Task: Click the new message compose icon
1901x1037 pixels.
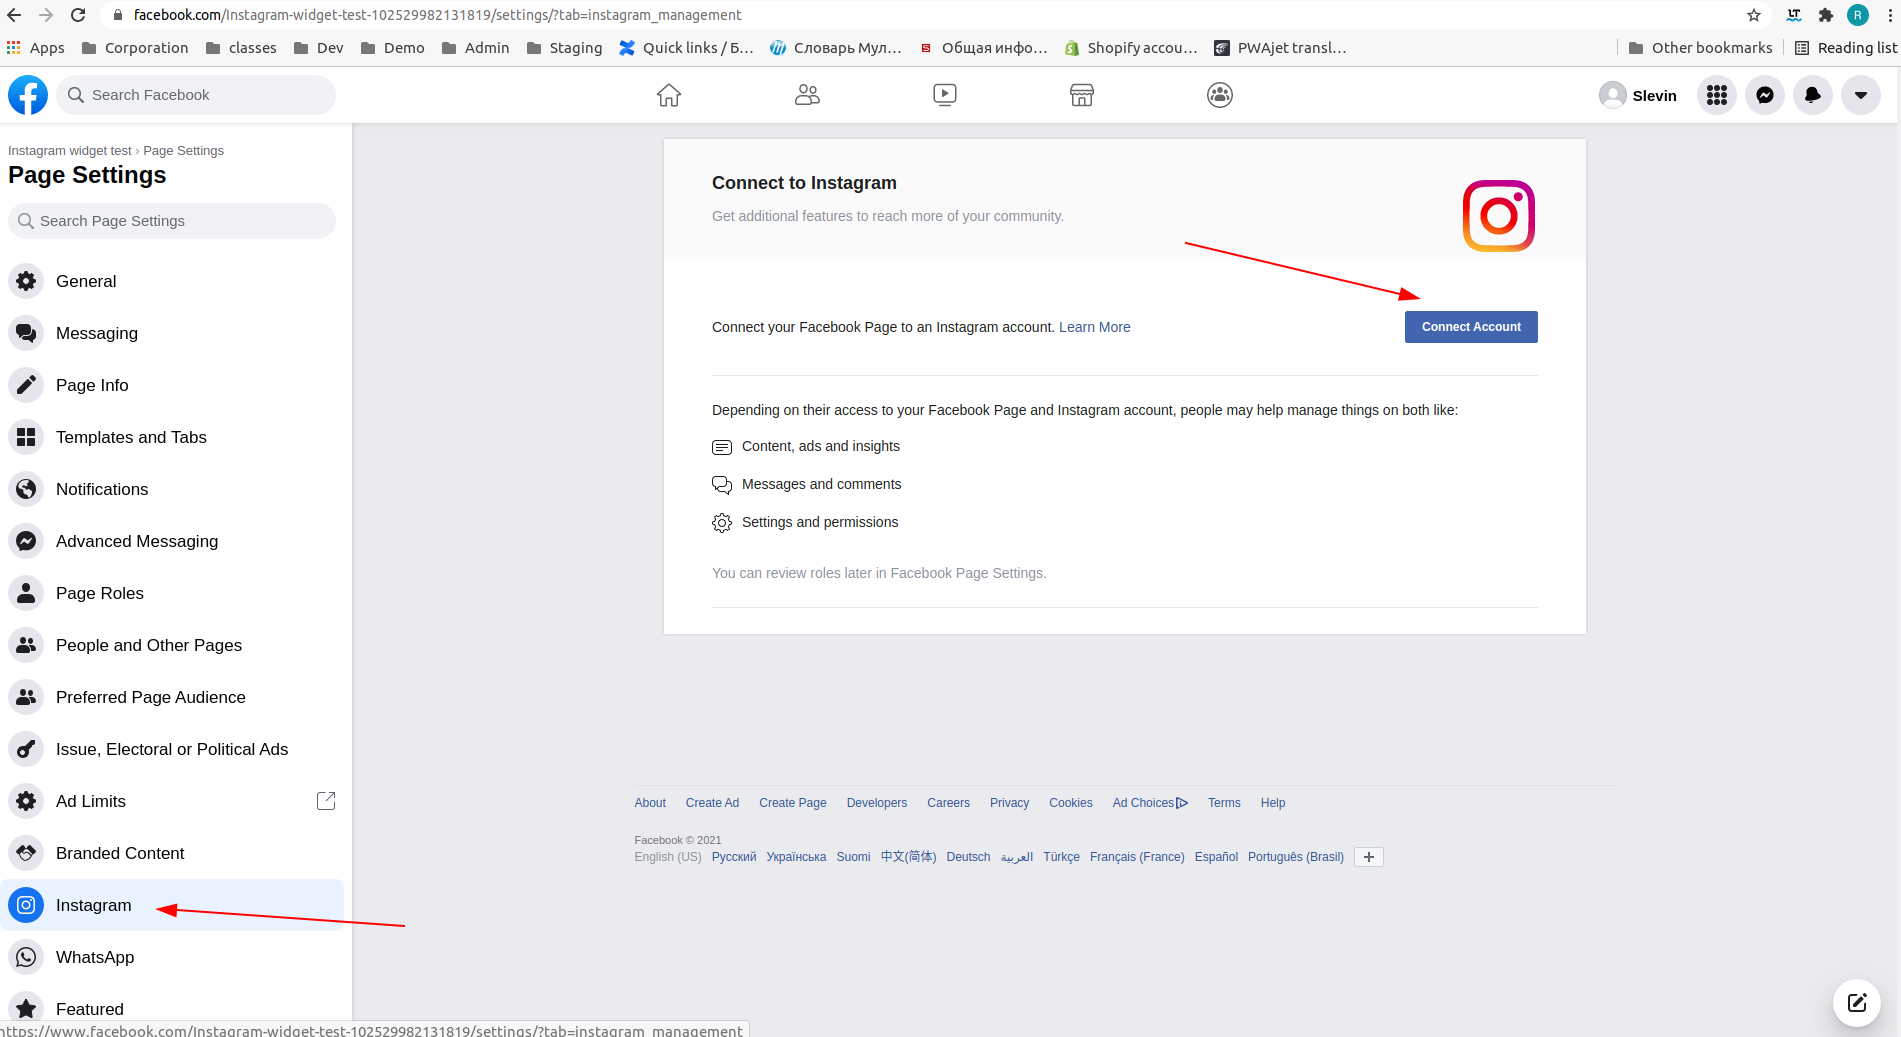Action: click(1857, 1003)
